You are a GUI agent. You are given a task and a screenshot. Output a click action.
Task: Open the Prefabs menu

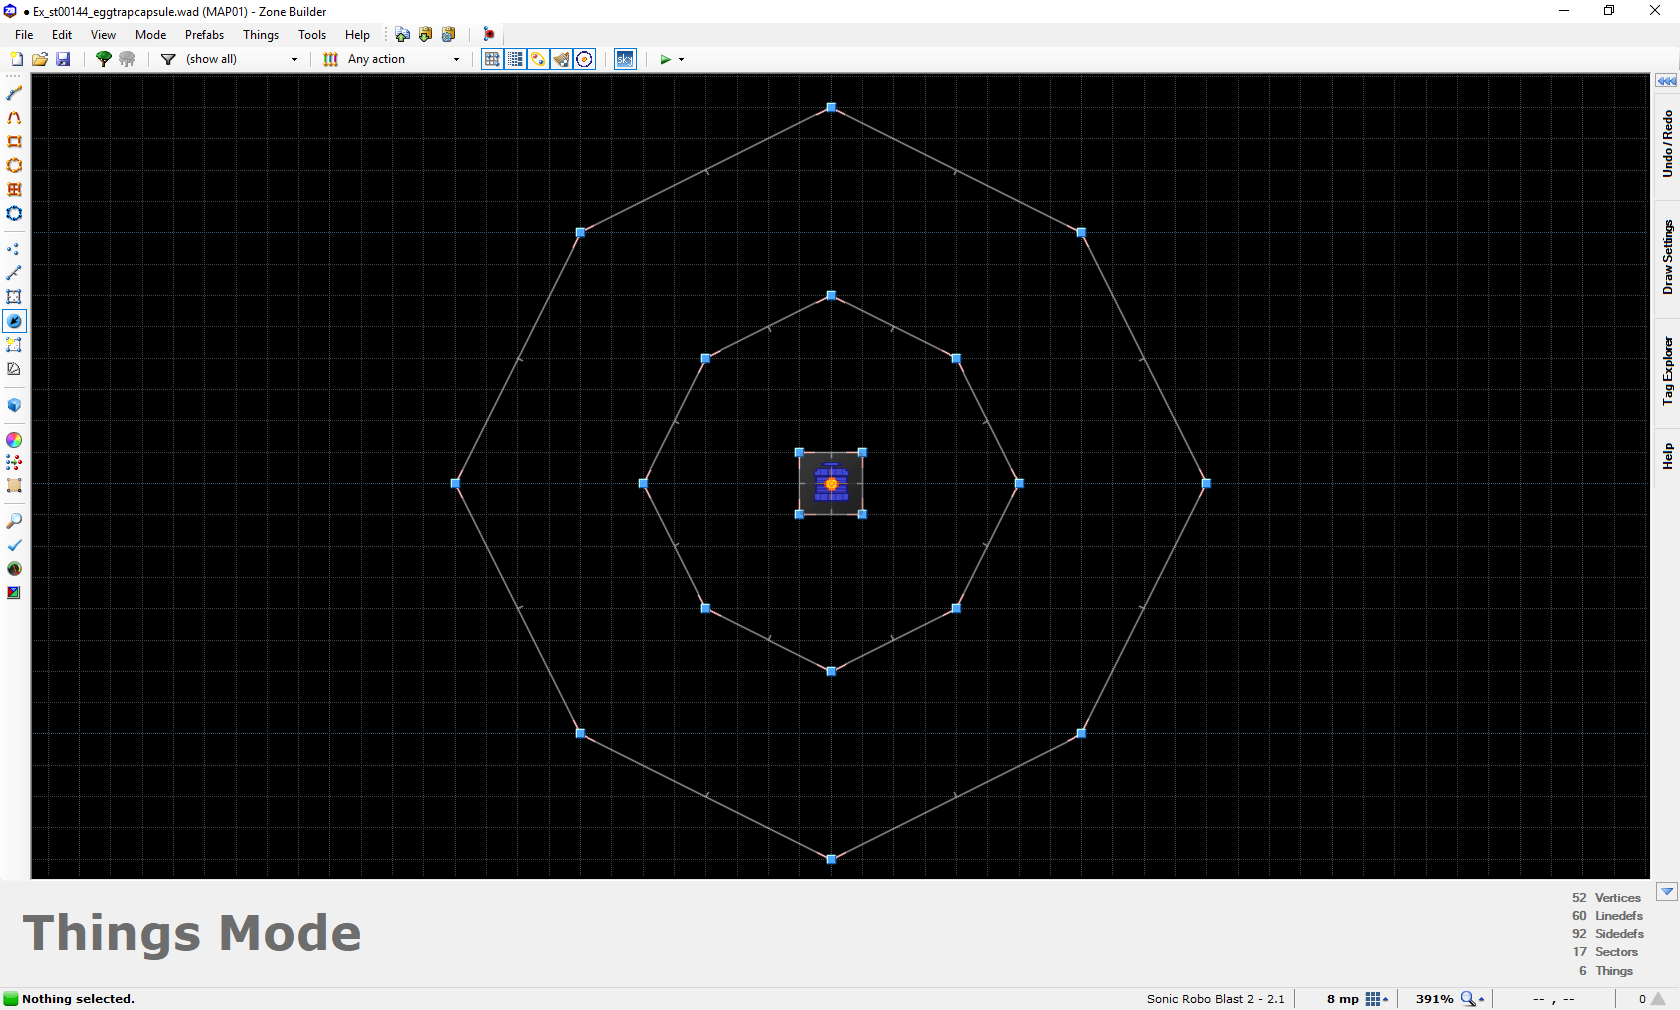(204, 35)
